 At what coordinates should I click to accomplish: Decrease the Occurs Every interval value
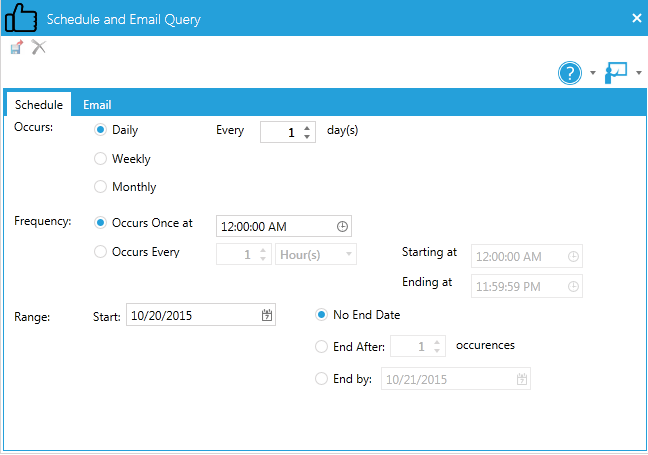[263, 259]
